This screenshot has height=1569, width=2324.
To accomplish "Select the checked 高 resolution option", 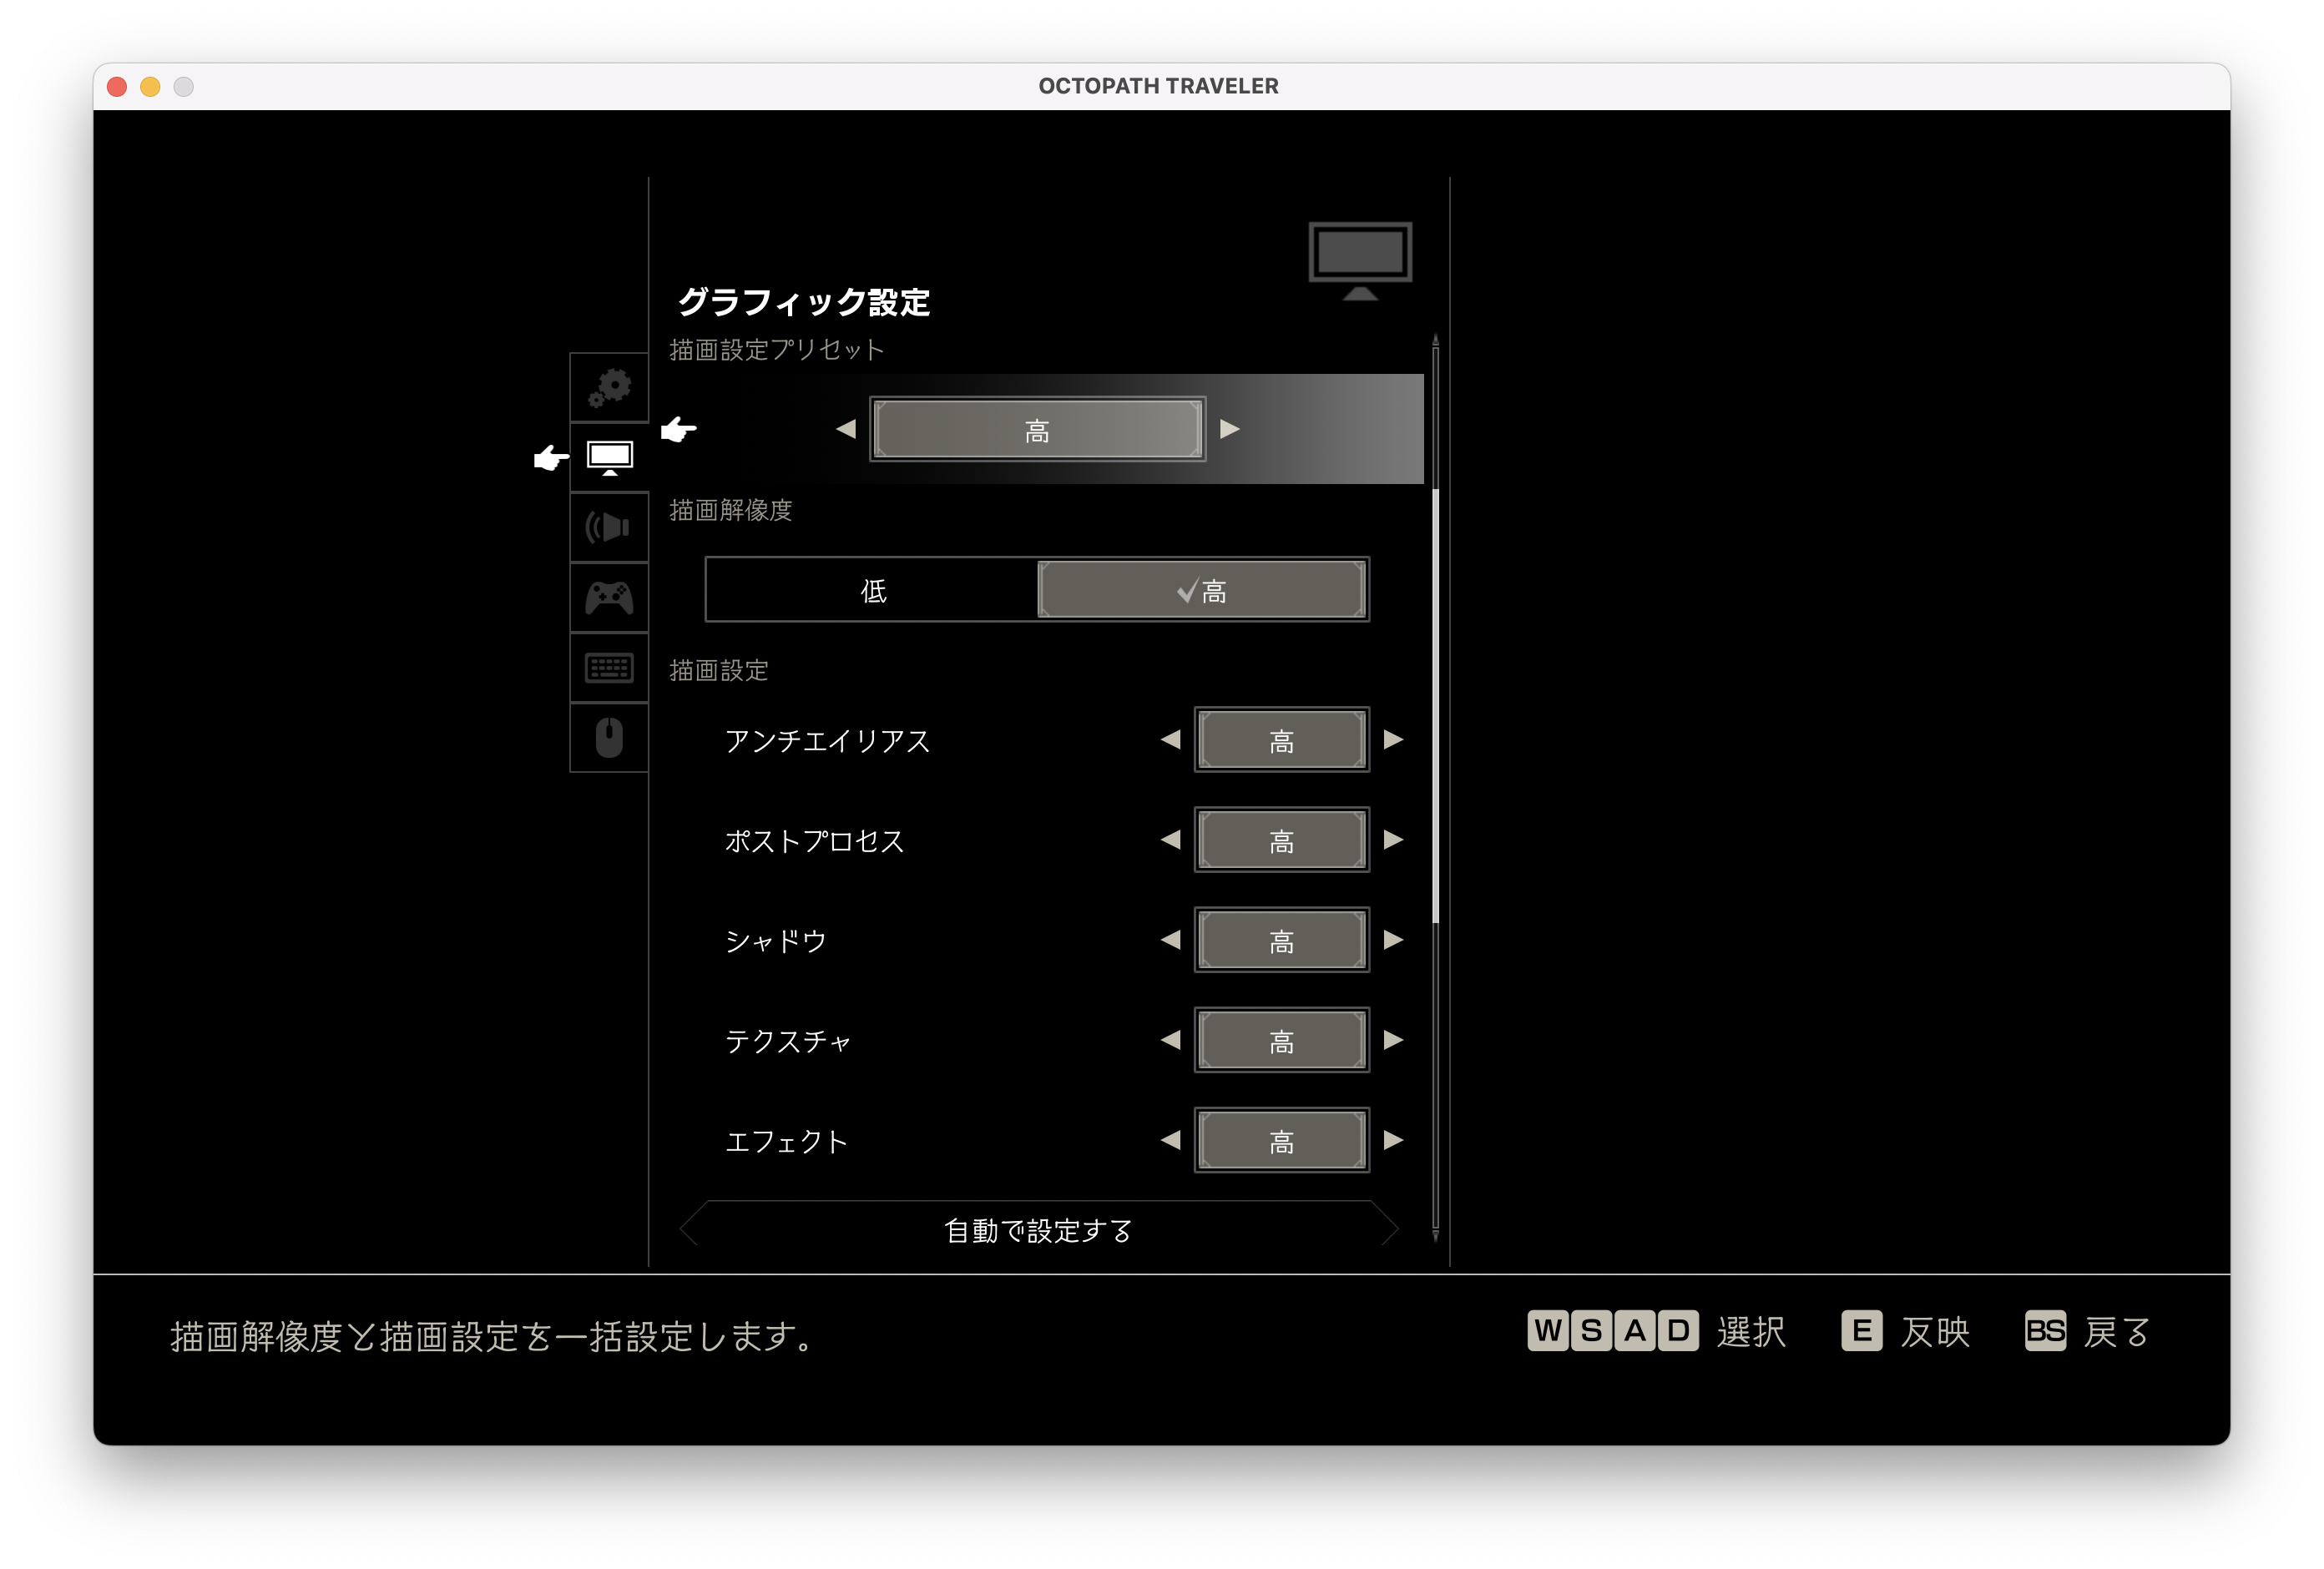I will pos(1201,590).
